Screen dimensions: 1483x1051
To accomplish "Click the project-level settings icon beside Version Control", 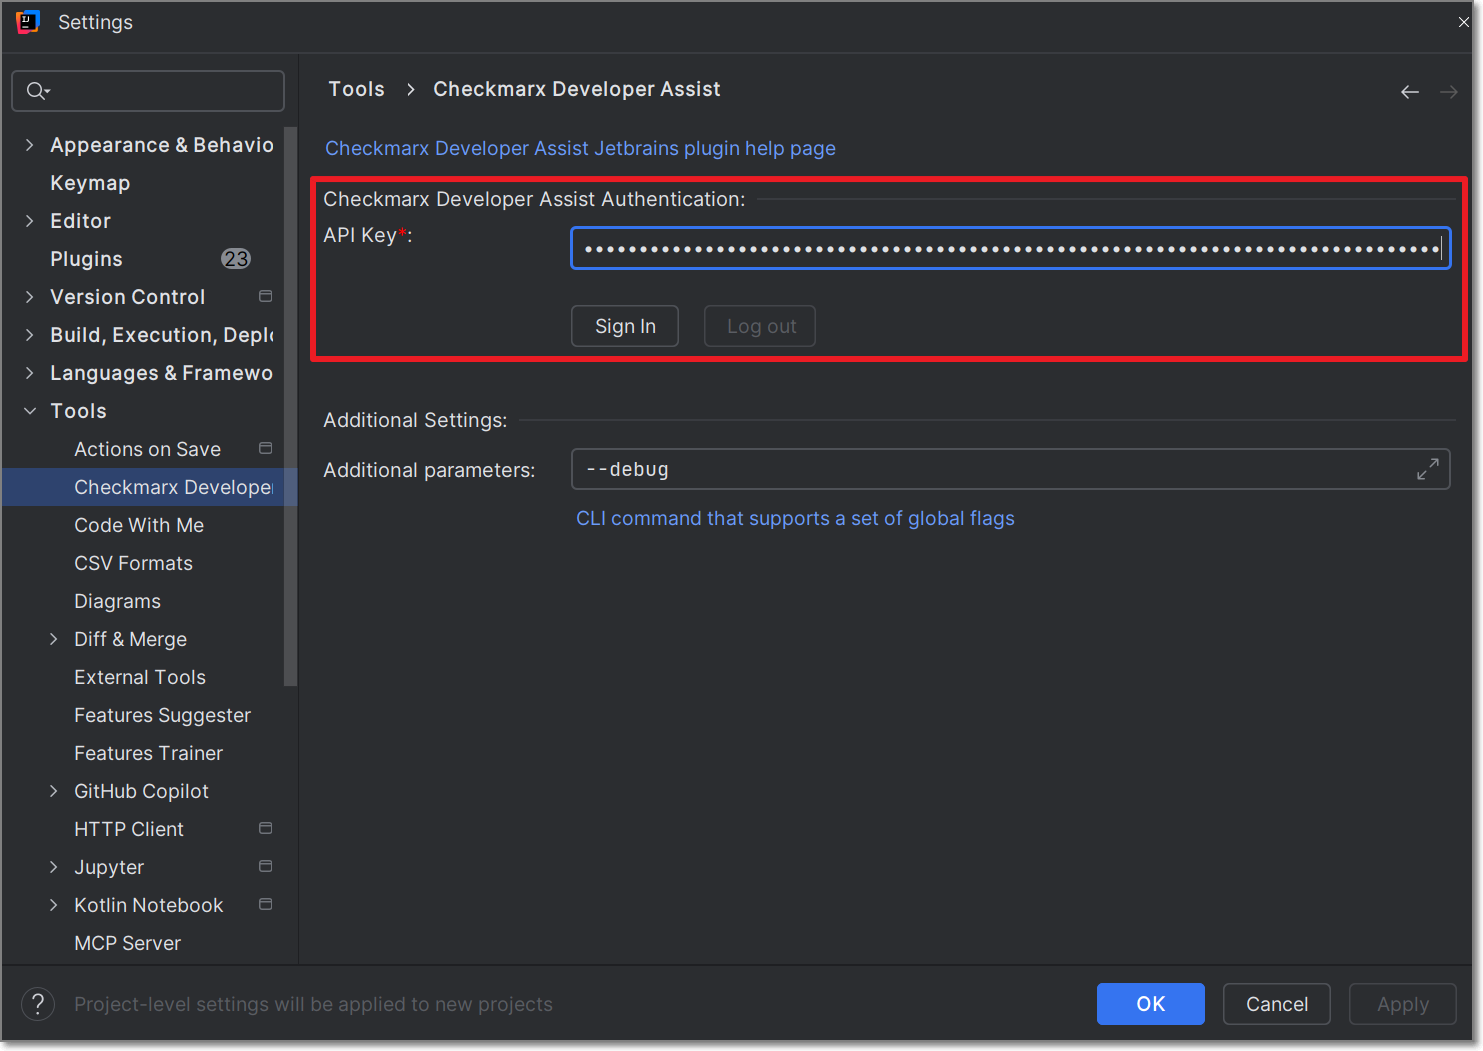I will pos(265,296).
